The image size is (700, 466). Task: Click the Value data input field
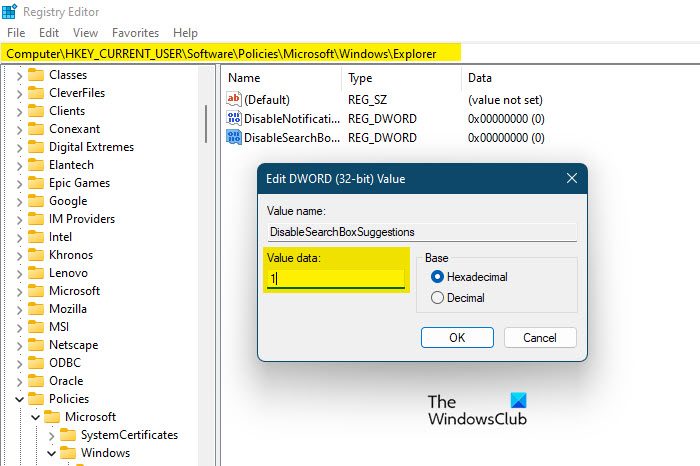336,279
